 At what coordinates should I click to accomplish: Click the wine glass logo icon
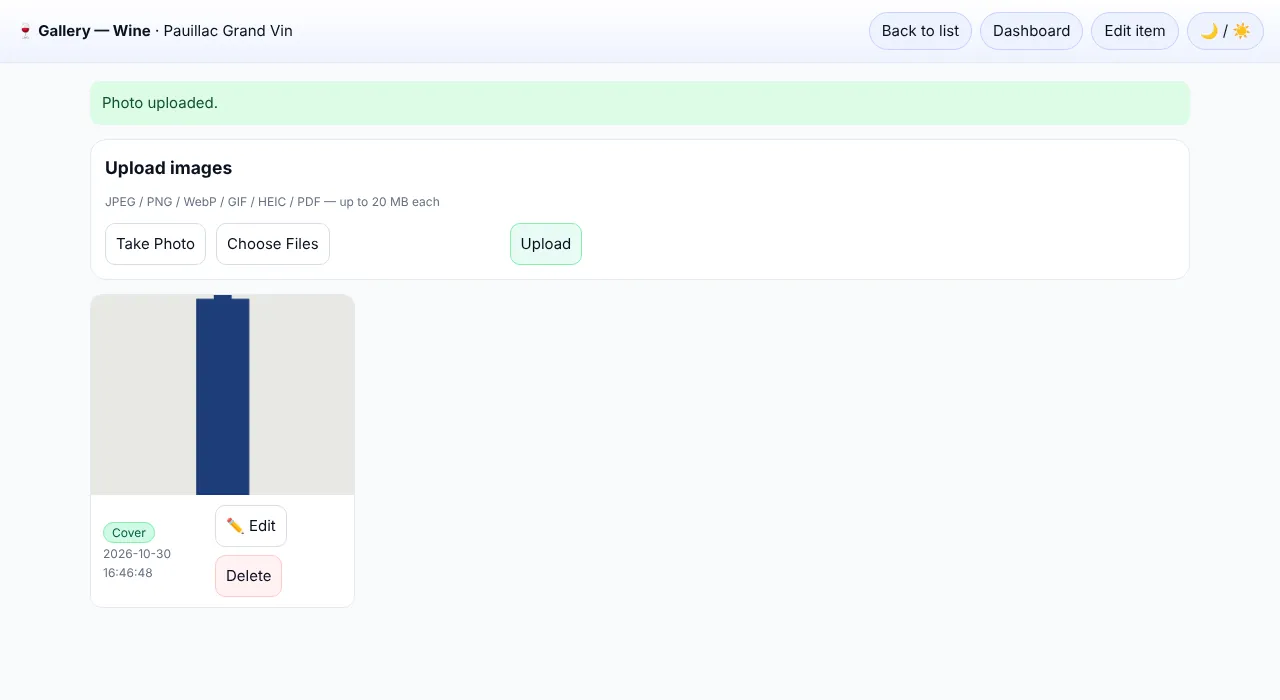(x=25, y=31)
